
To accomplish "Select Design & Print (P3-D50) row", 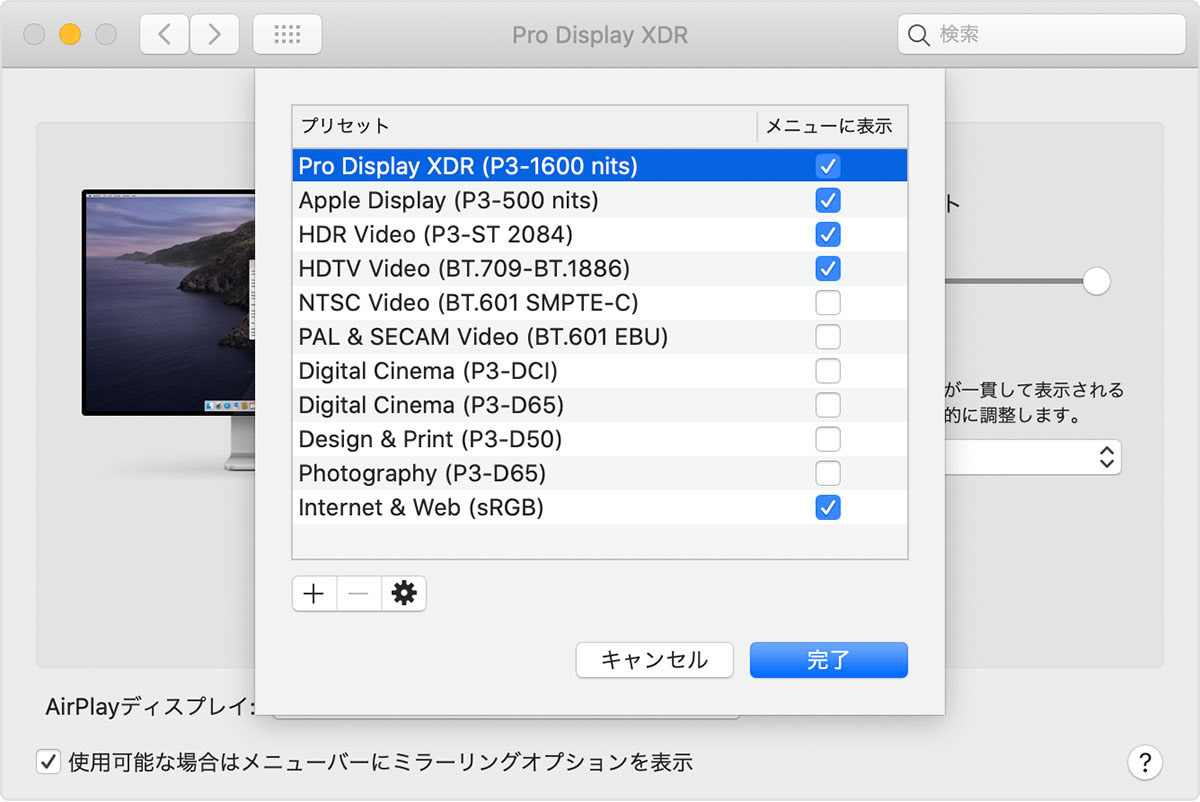I will pos(600,439).
